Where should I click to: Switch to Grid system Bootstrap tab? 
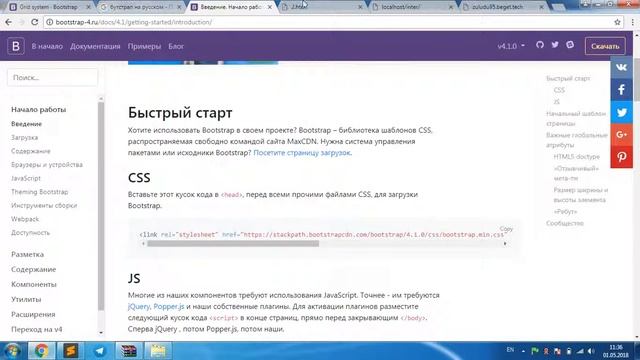[48, 7]
